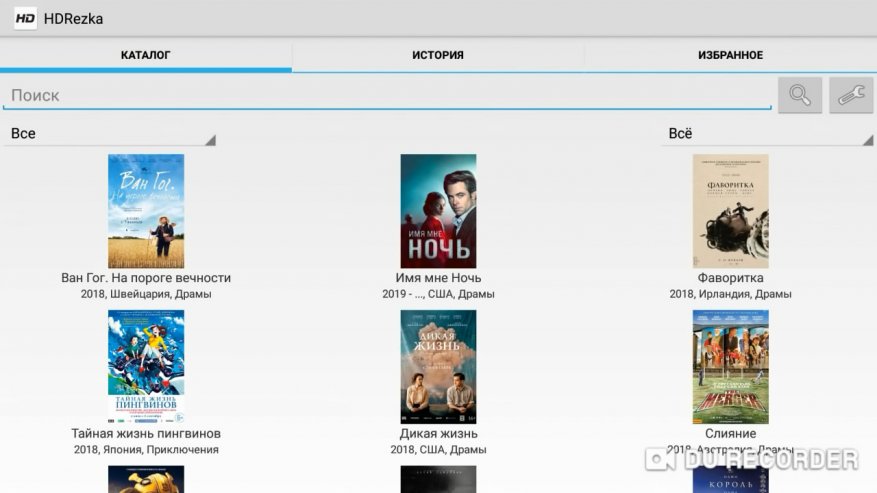Click the text 2018, Ирландия, Драмы
877x493 pixels.
point(730,294)
